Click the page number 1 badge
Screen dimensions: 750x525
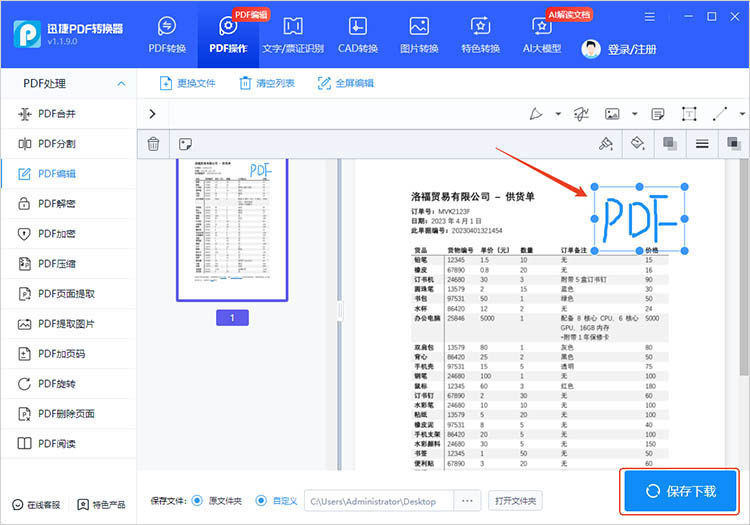(x=232, y=317)
